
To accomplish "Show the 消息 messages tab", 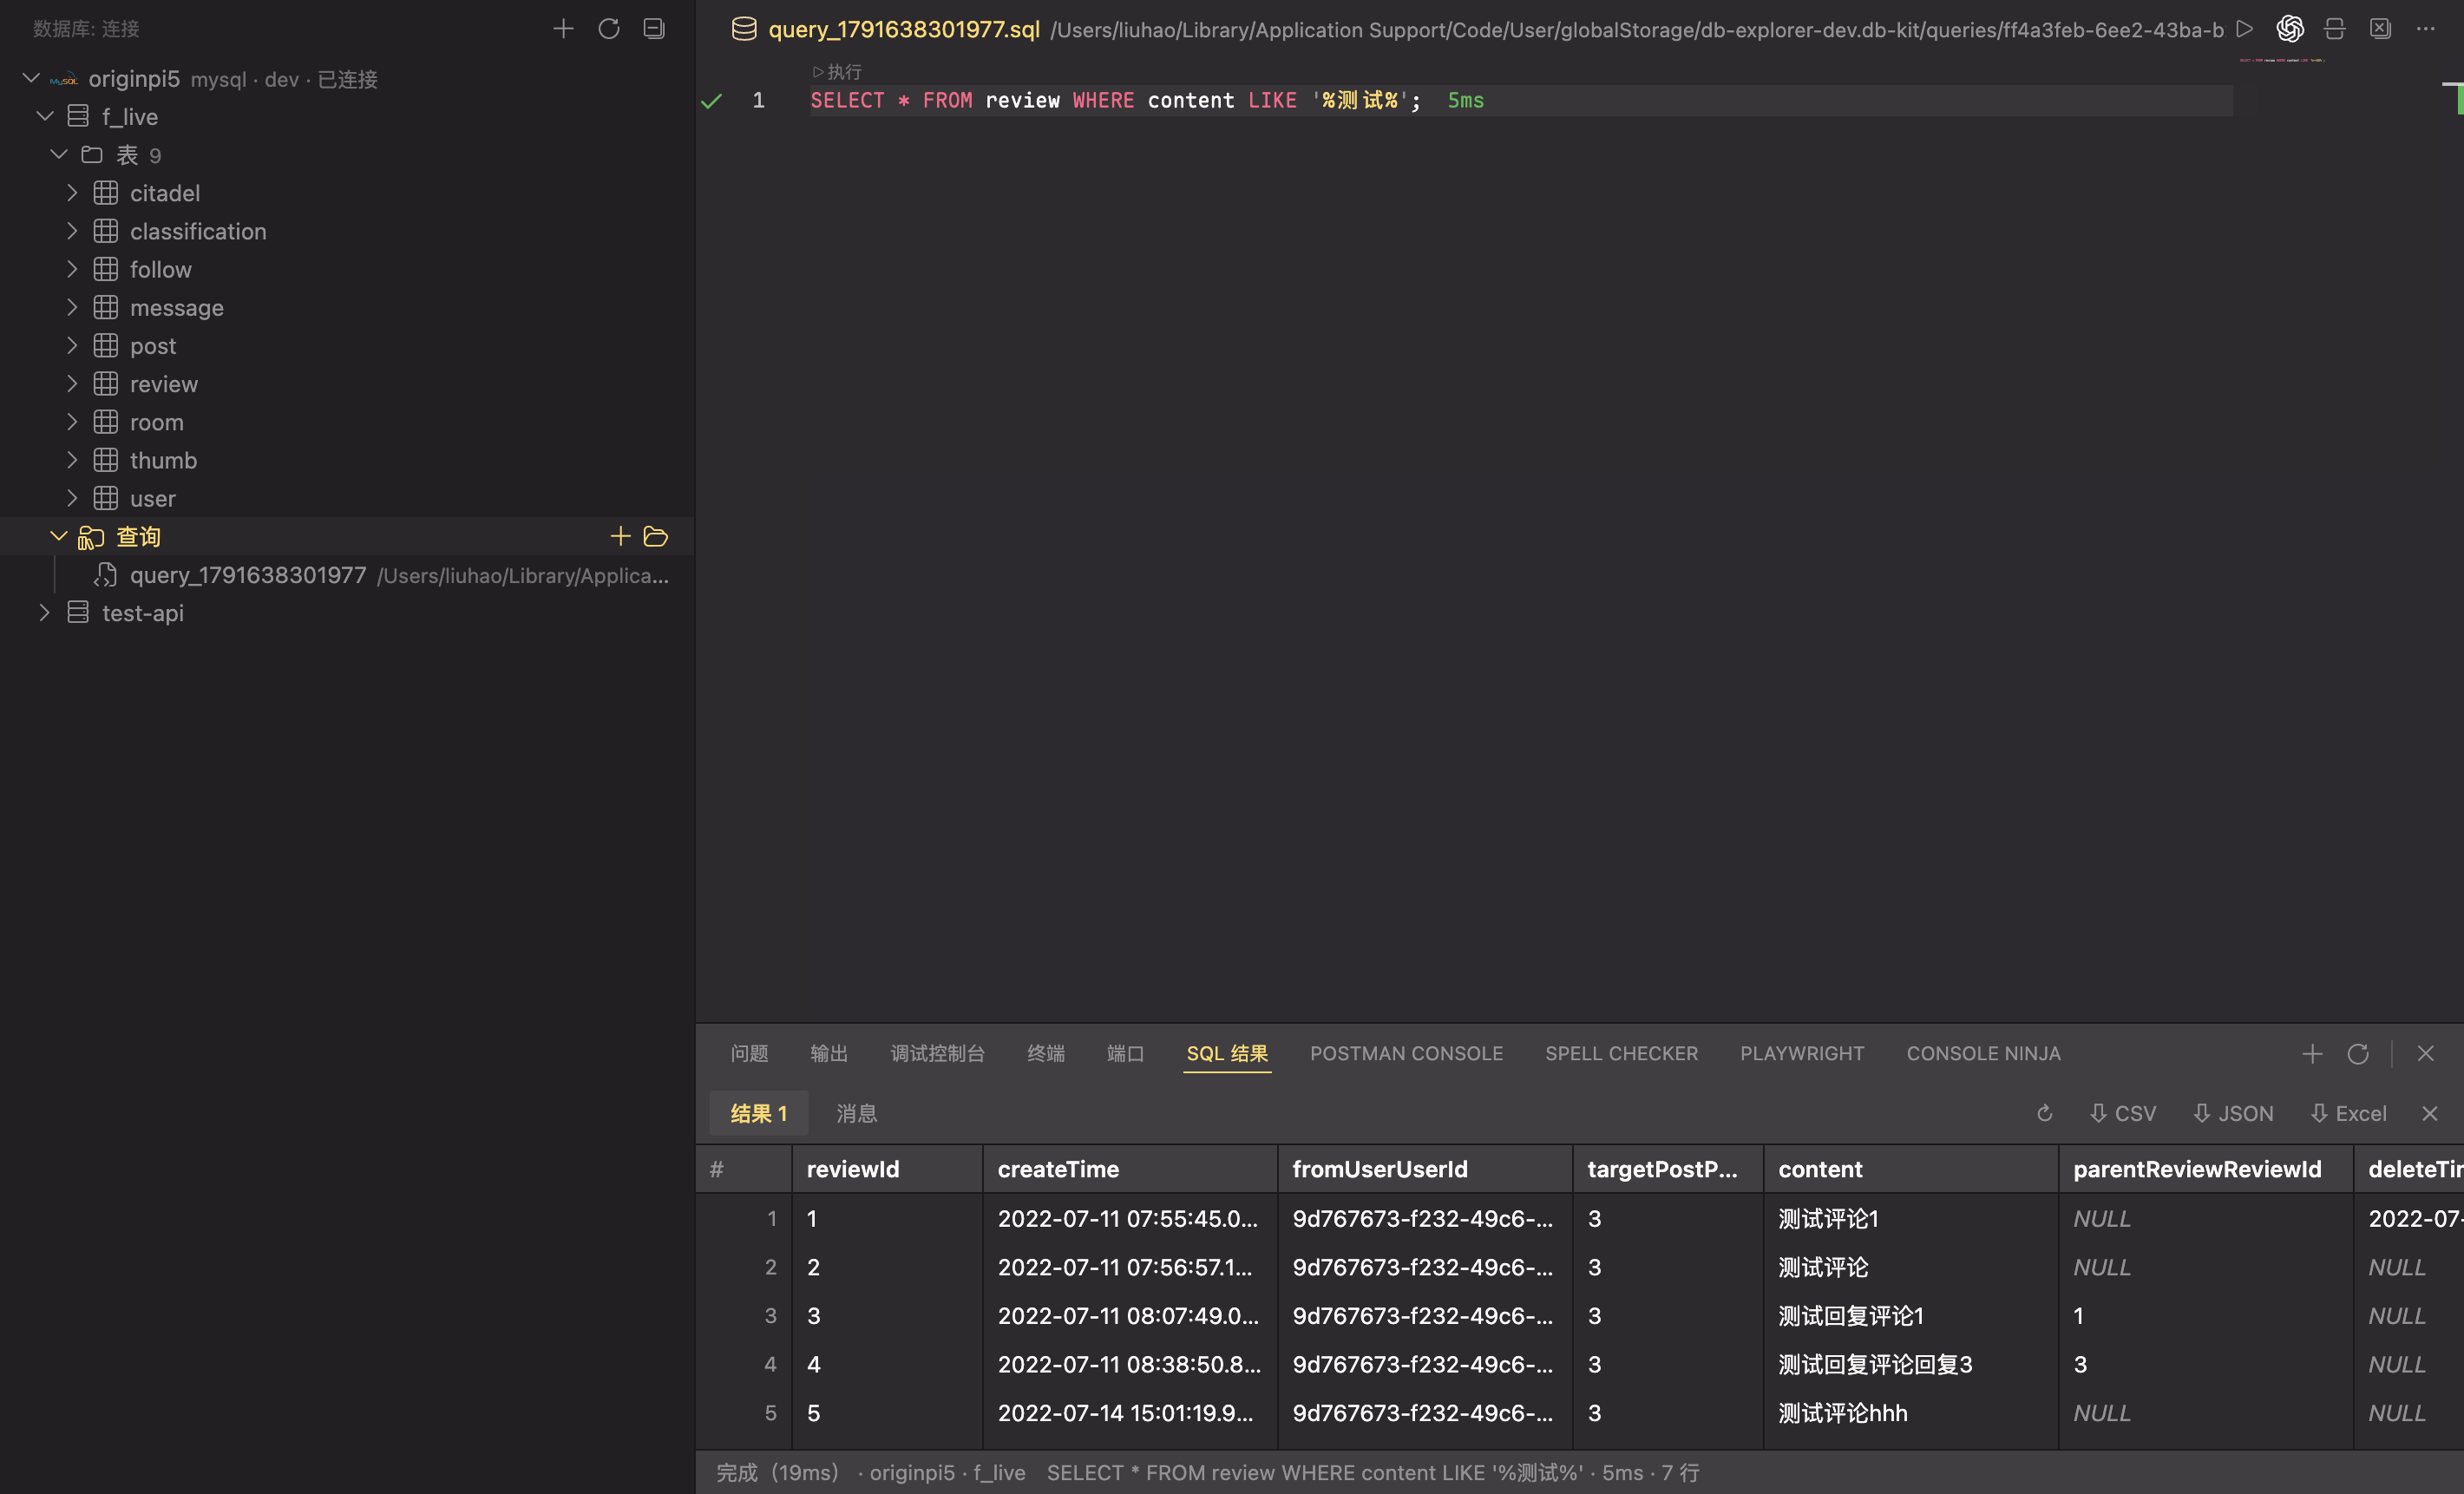I will click(x=857, y=1114).
